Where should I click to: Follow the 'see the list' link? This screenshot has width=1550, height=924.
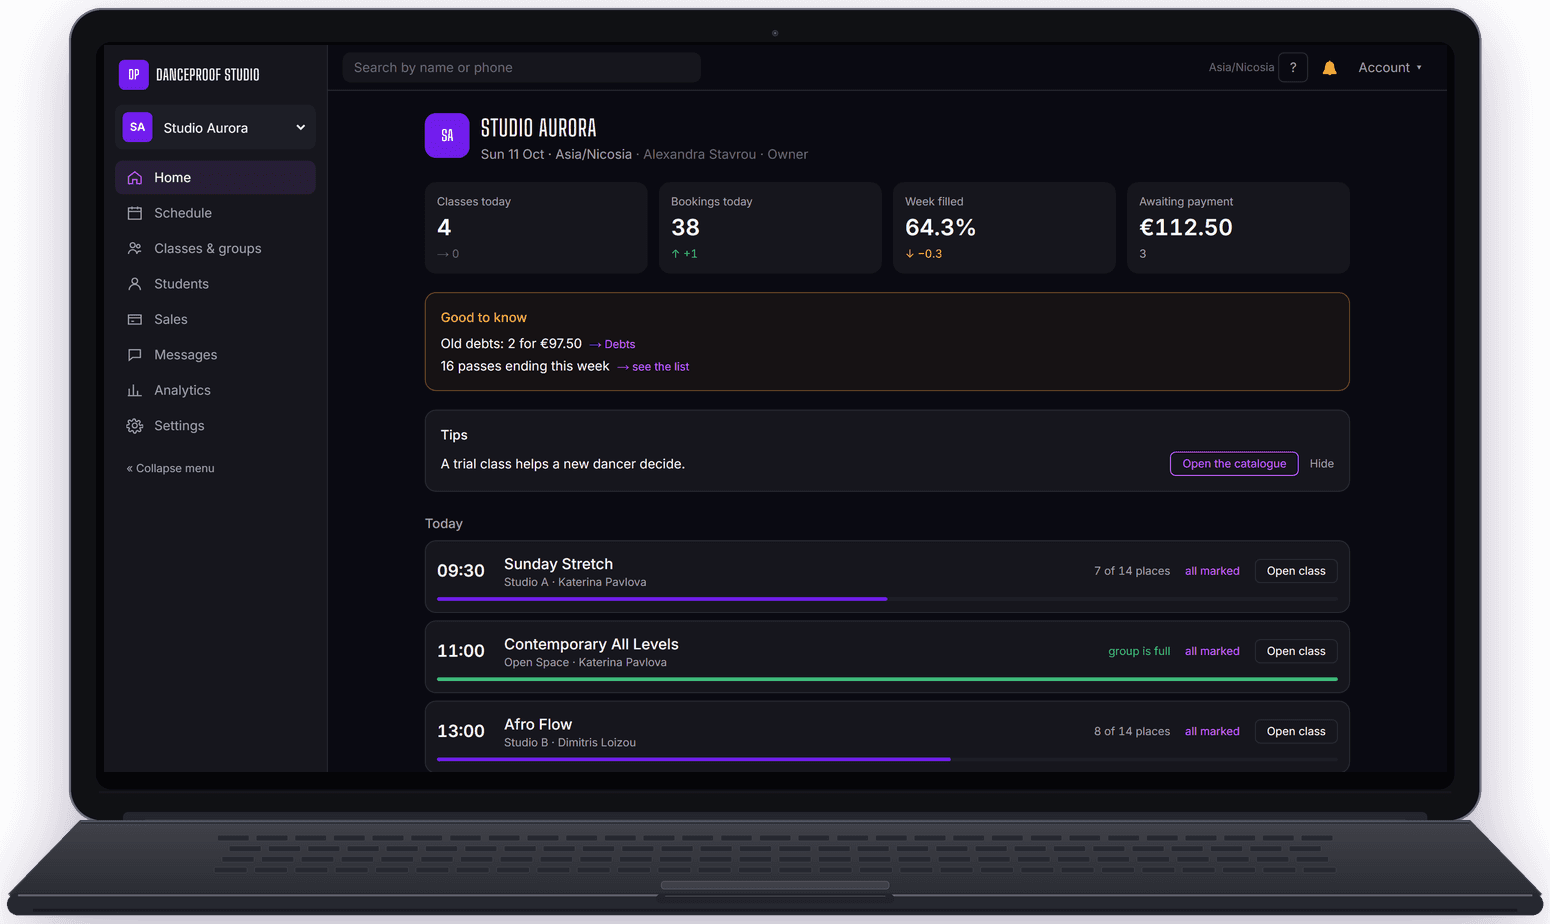654,367
